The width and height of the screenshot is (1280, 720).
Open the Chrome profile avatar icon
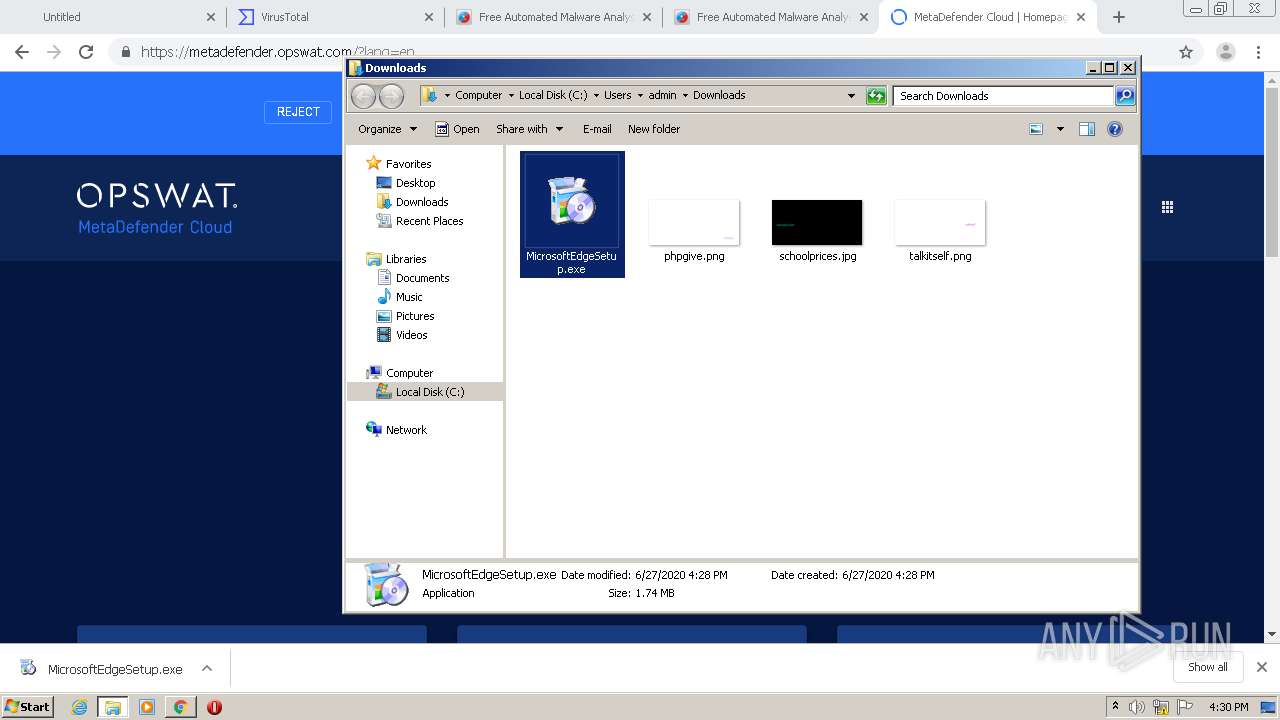1225,52
